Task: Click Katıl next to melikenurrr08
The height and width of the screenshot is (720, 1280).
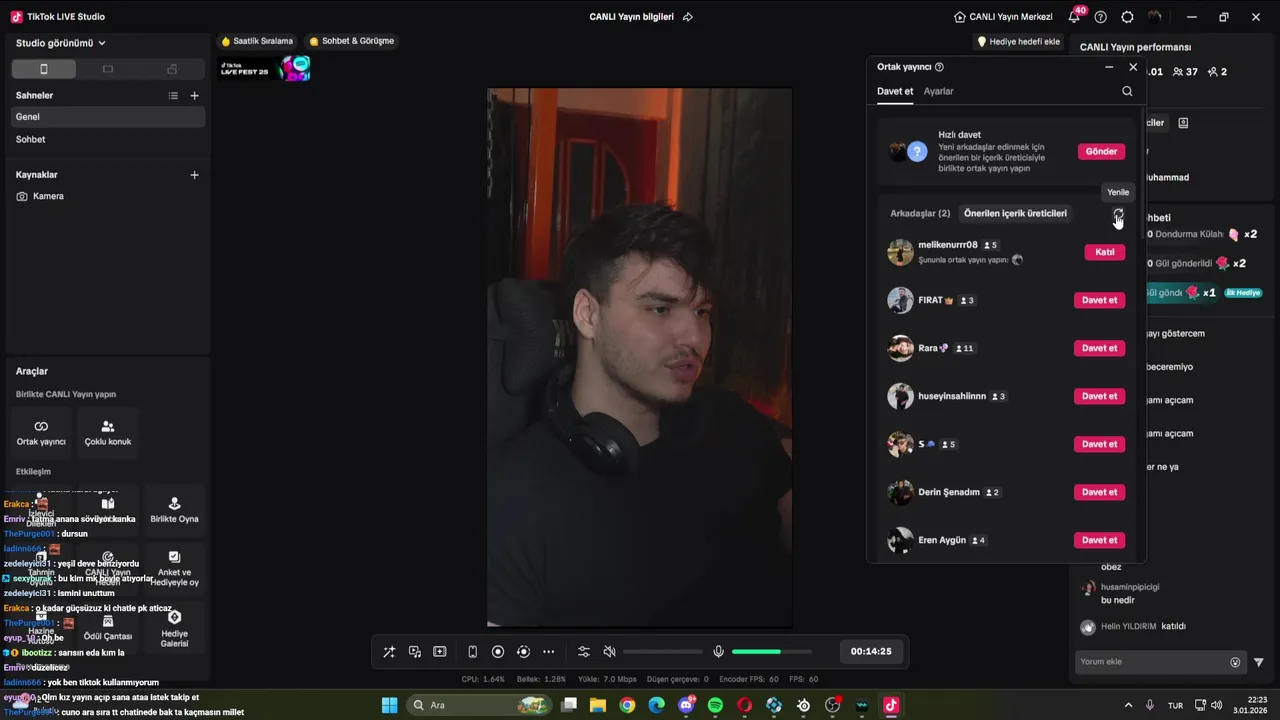Action: tap(1105, 252)
